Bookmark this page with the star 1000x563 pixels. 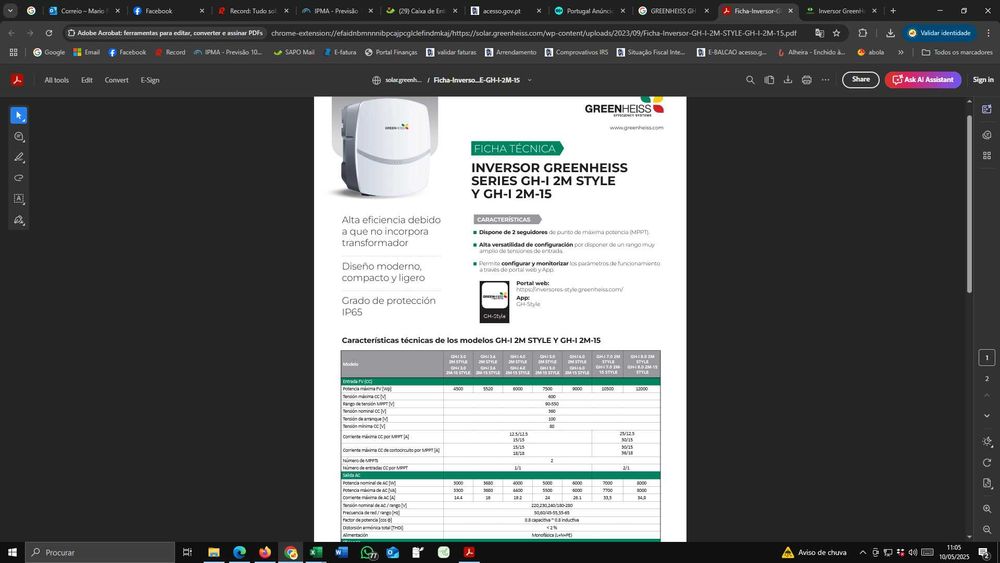(x=836, y=33)
